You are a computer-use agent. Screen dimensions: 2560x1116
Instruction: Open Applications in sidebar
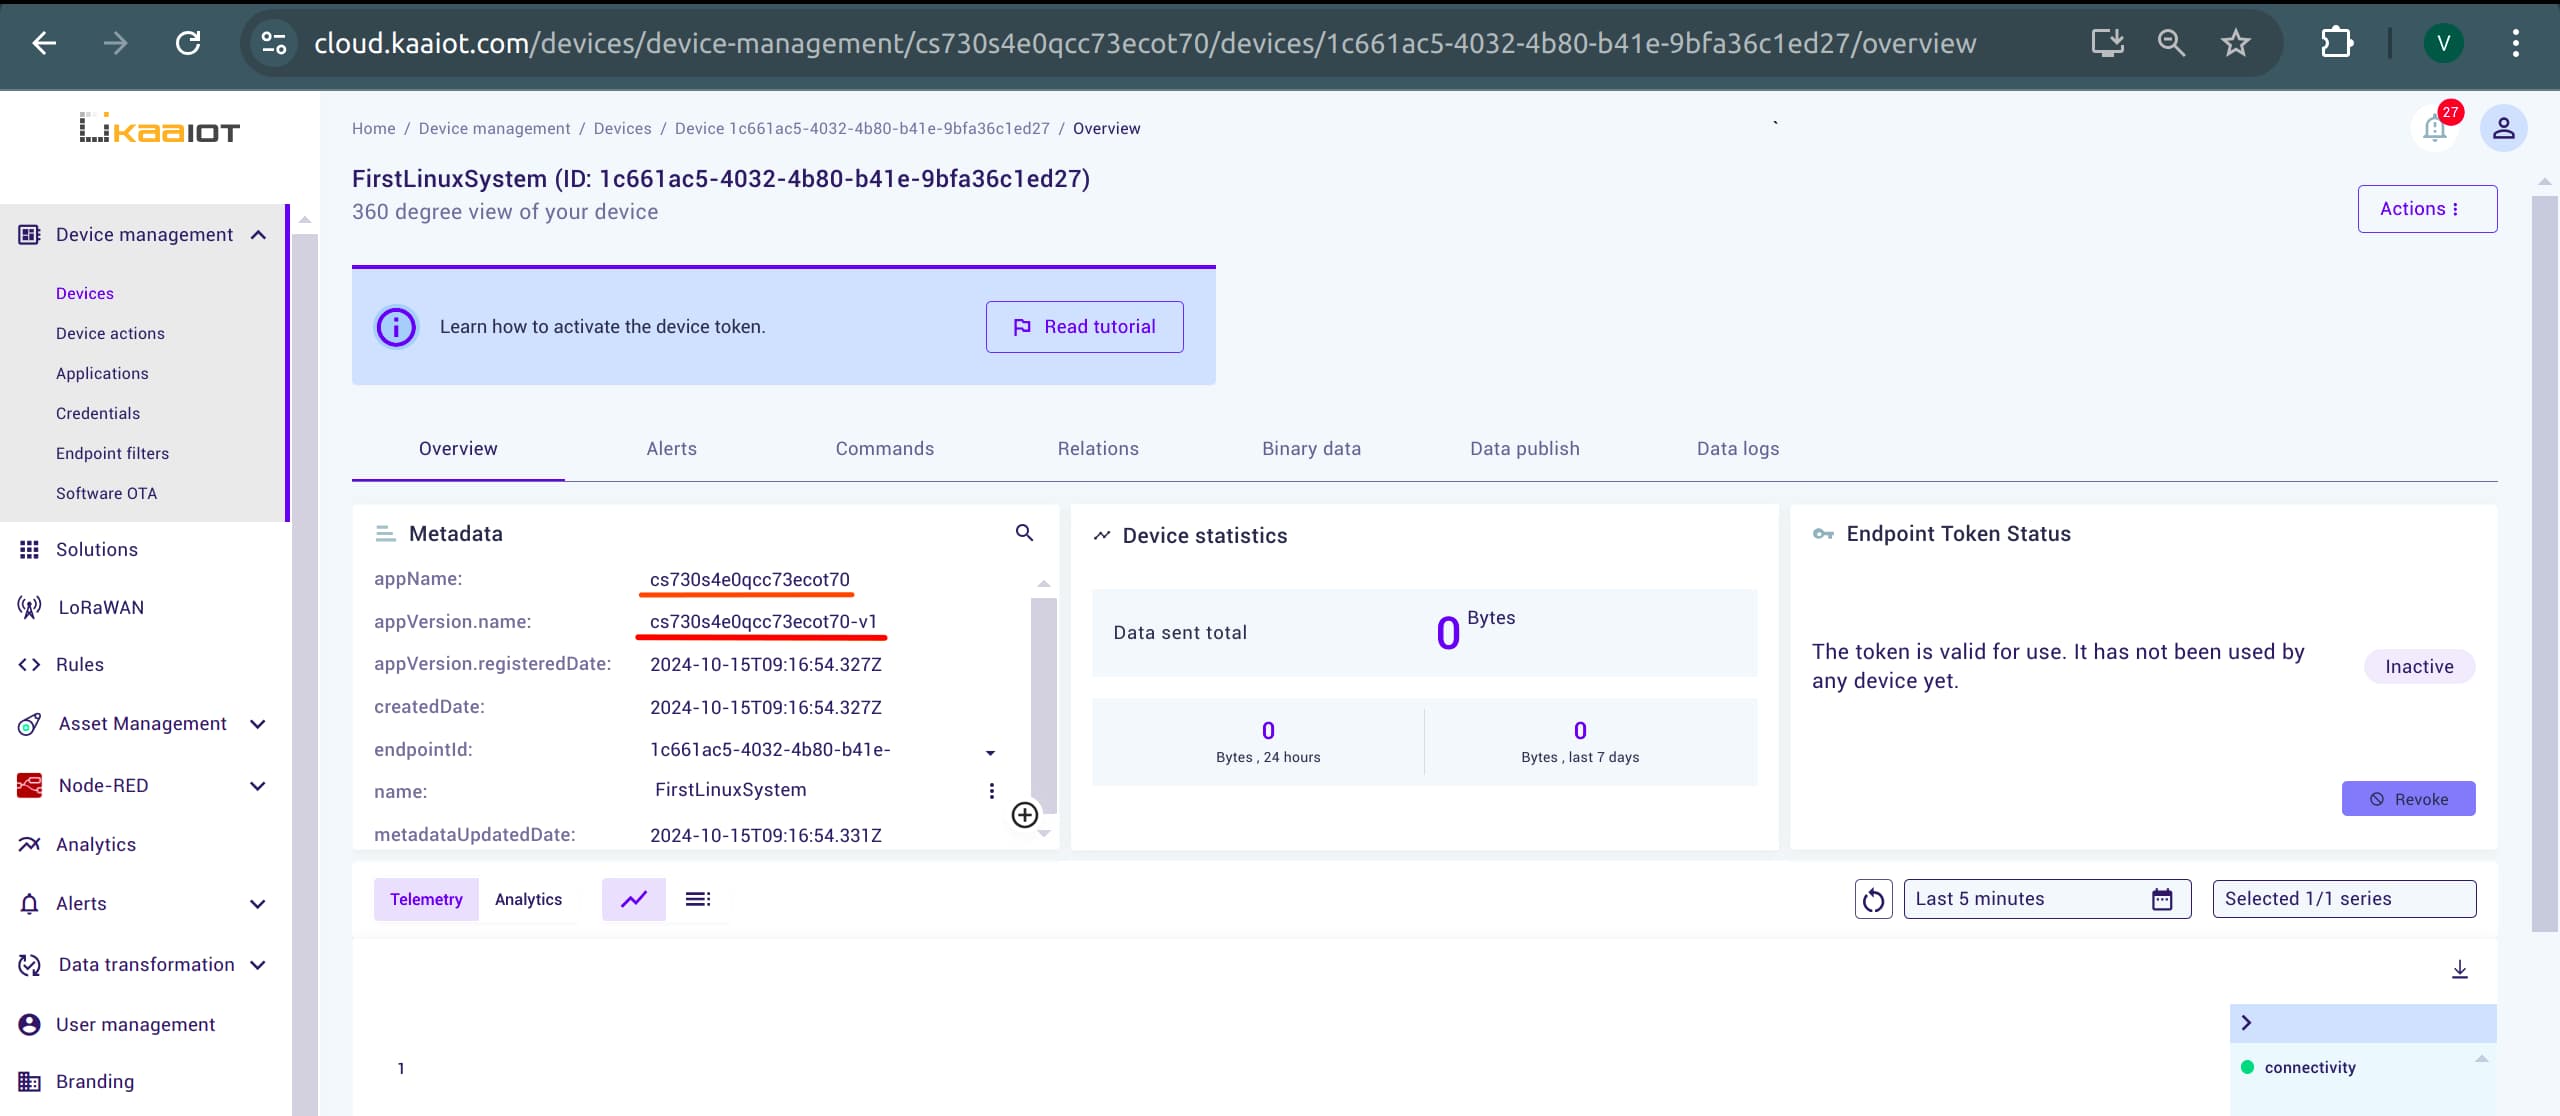coord(102,373)
